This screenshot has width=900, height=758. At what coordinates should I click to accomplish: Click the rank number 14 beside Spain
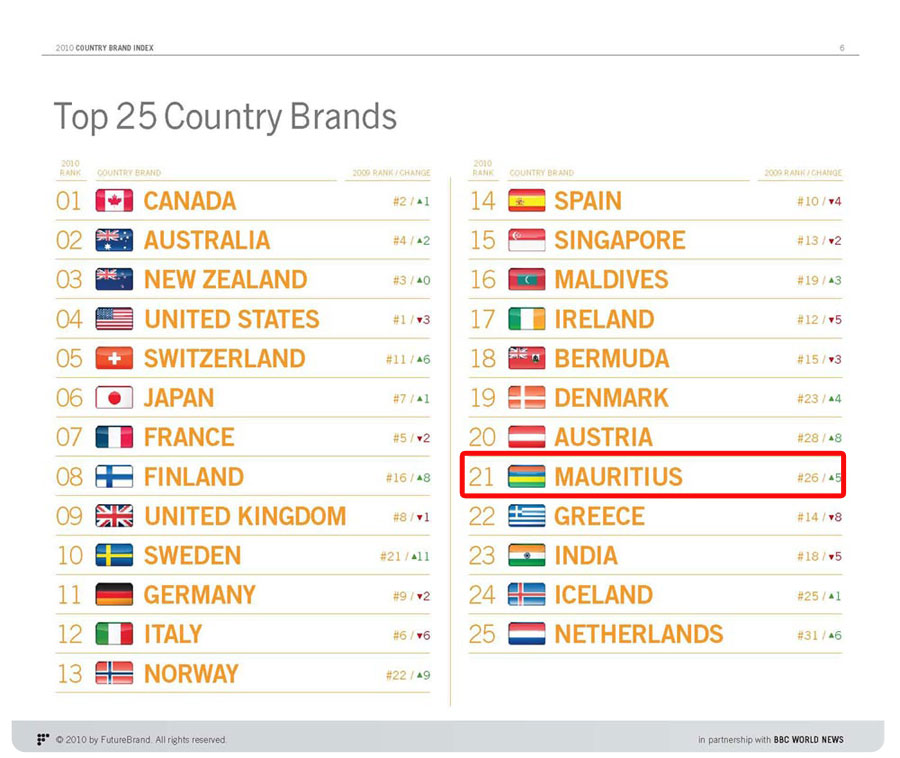tap(482, 201)
